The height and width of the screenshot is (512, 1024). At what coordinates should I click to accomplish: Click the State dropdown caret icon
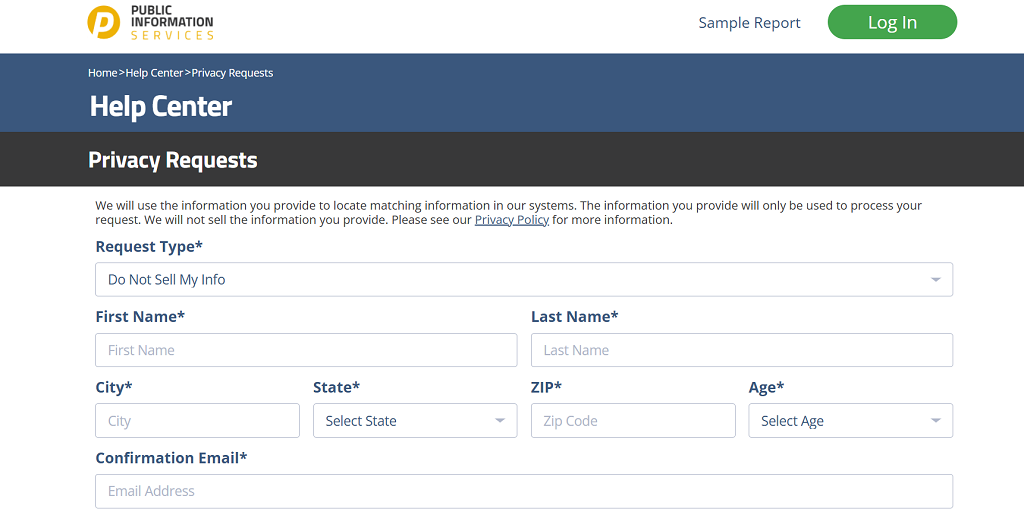(x=500, y=421)
